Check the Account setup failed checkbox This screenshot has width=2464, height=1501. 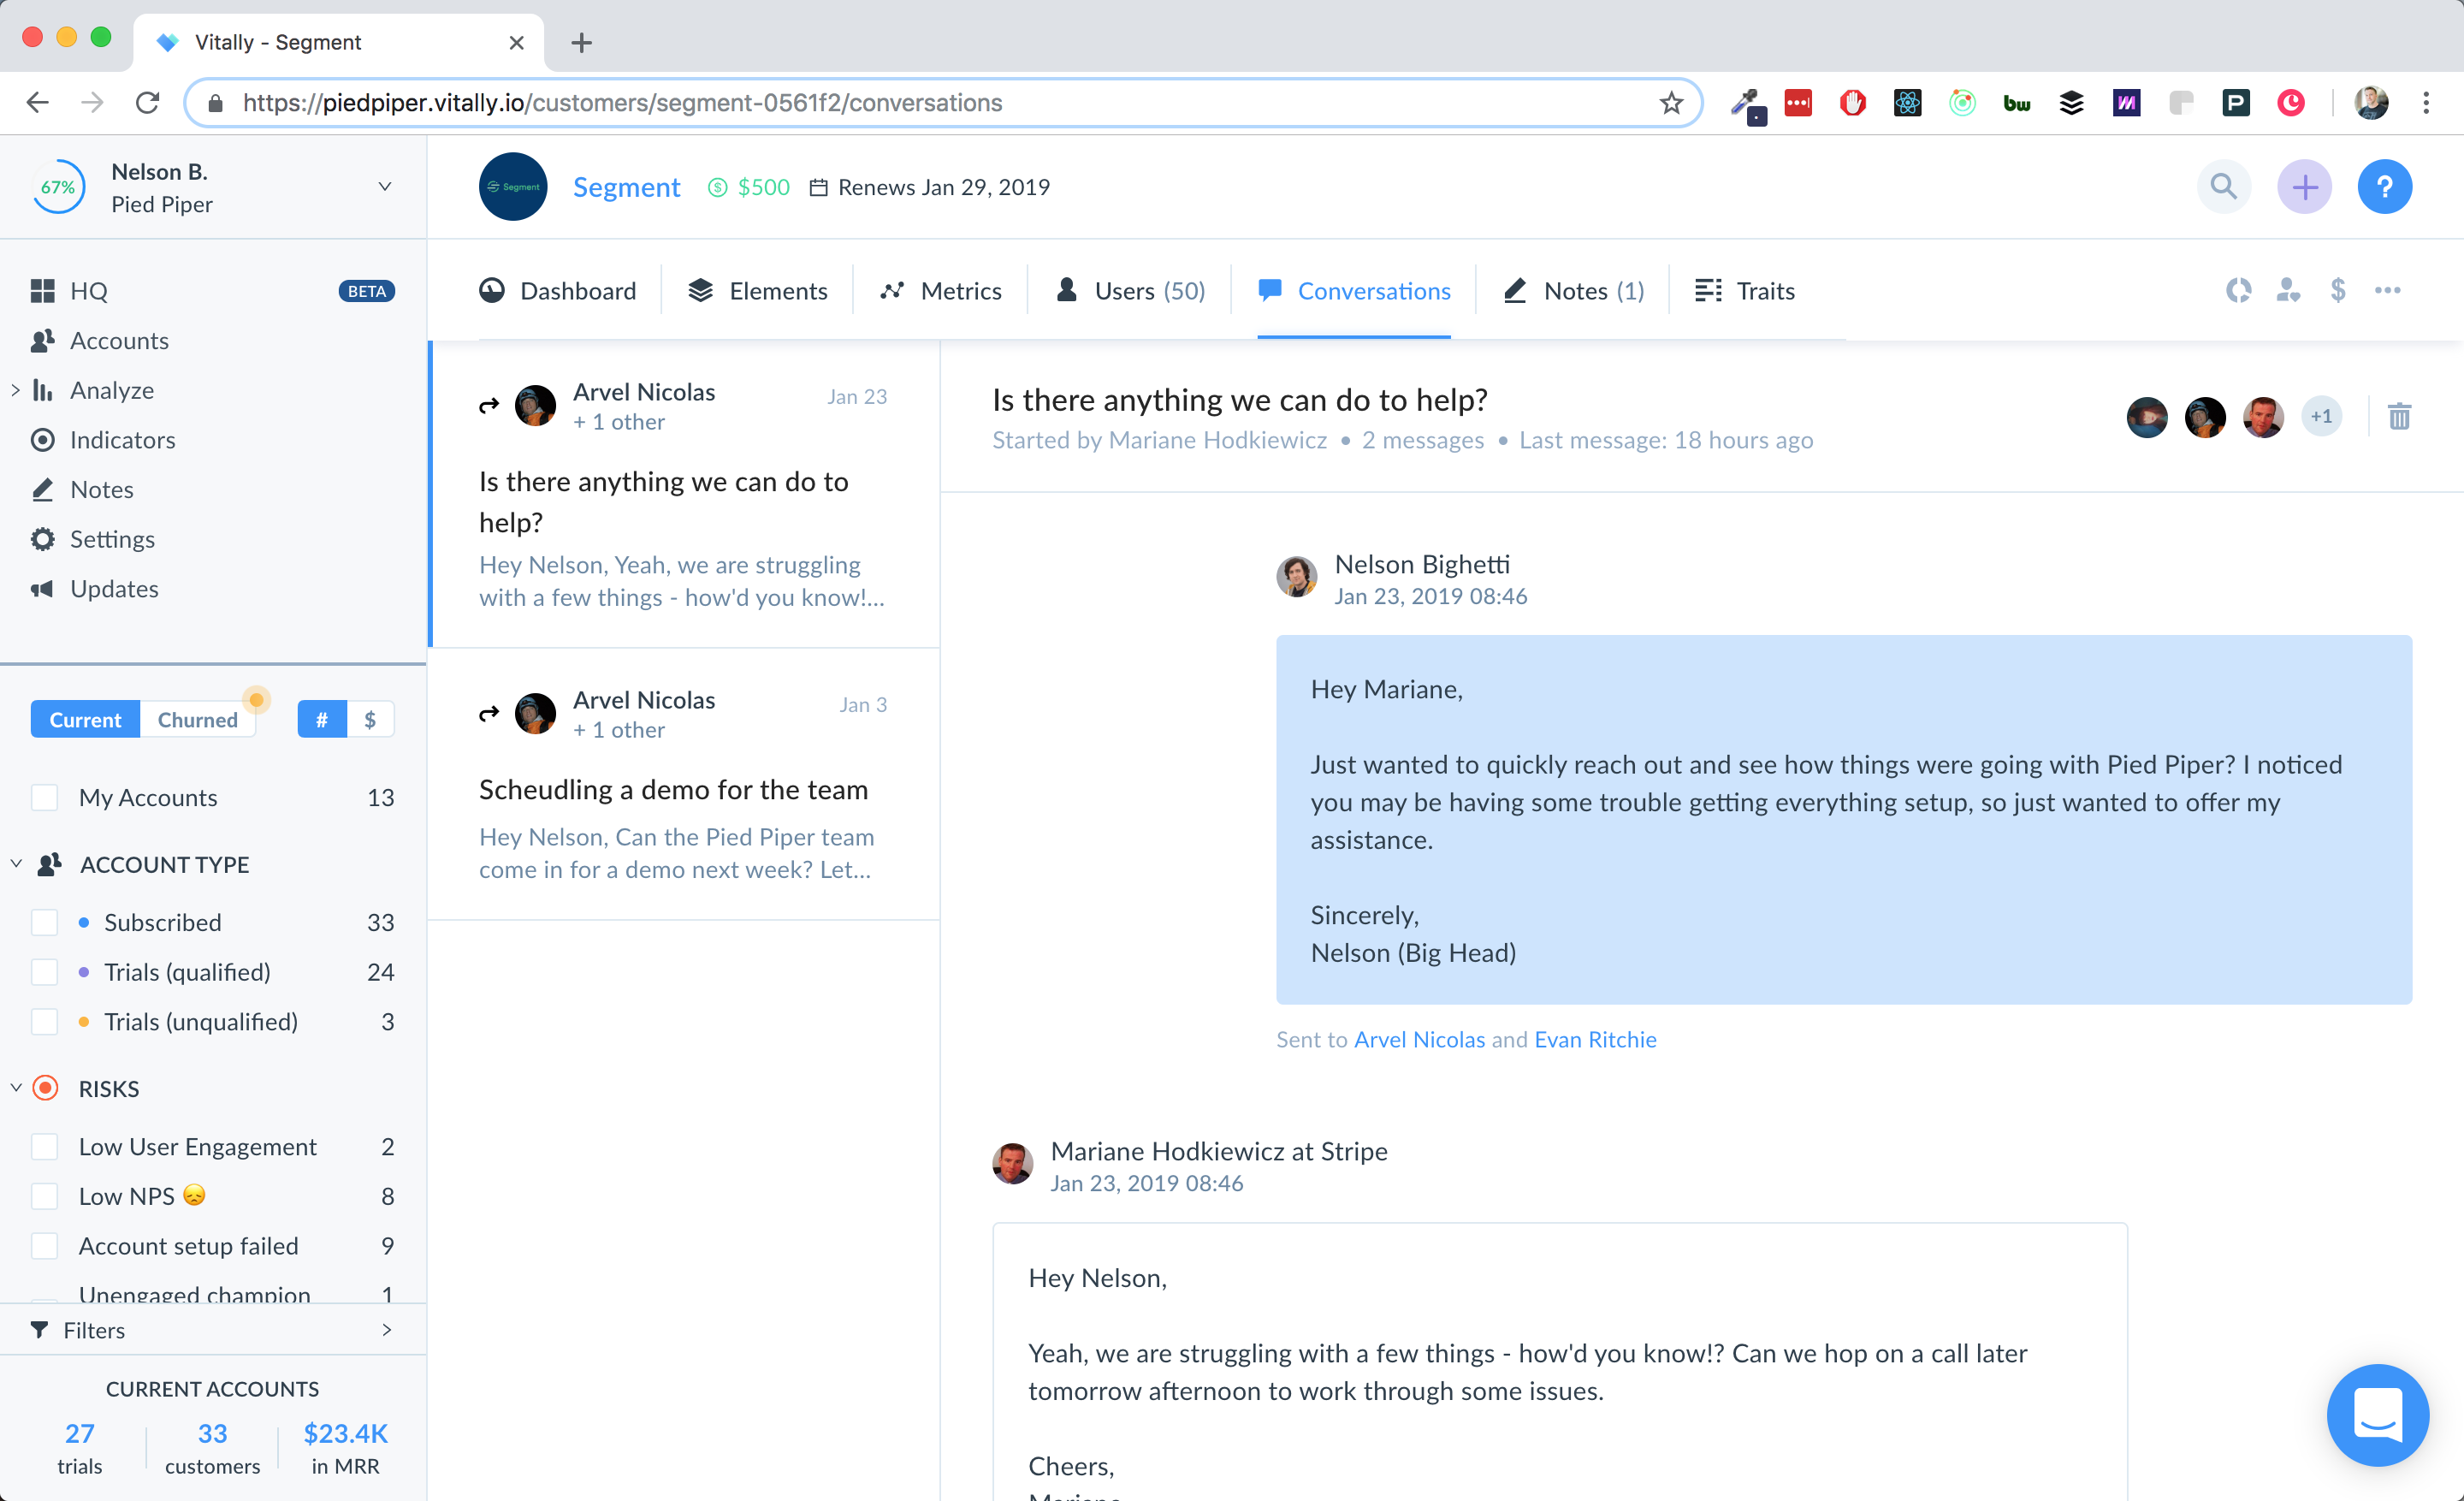pyautogui.click(x=44, y=1246)
